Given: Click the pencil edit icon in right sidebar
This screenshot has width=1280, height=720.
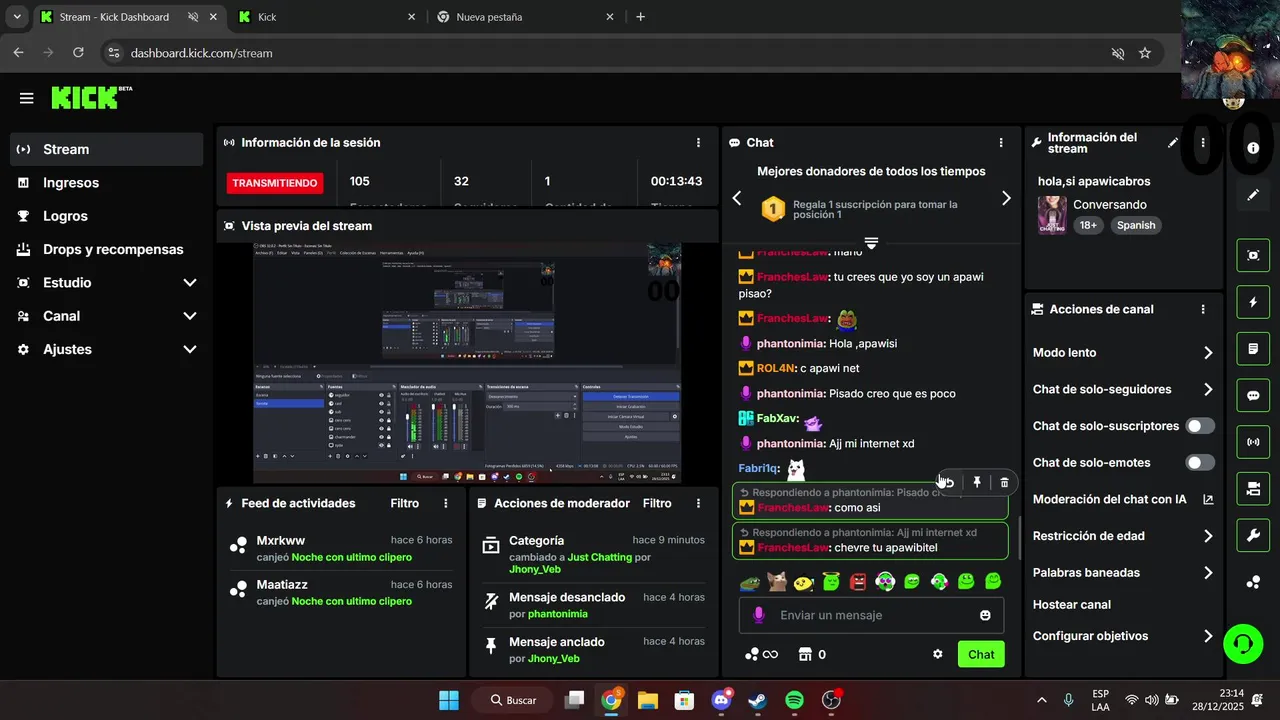Looking at the screenshot, I should (1253, 195).
